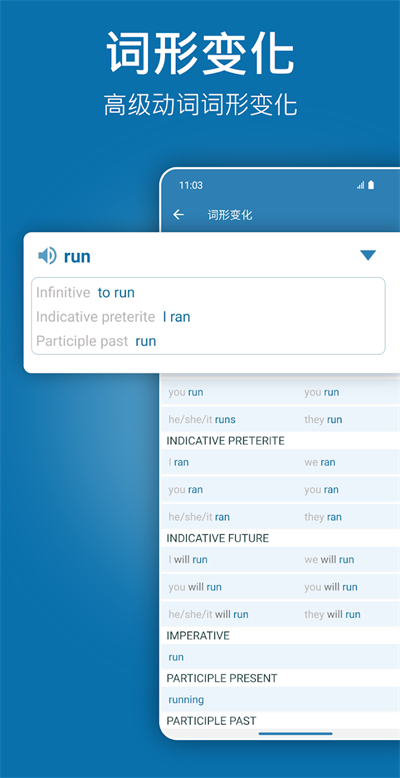The width and height of the screenshot is (400, 778).
Task: Select the infinitive 'to run'
Action: 116,293
